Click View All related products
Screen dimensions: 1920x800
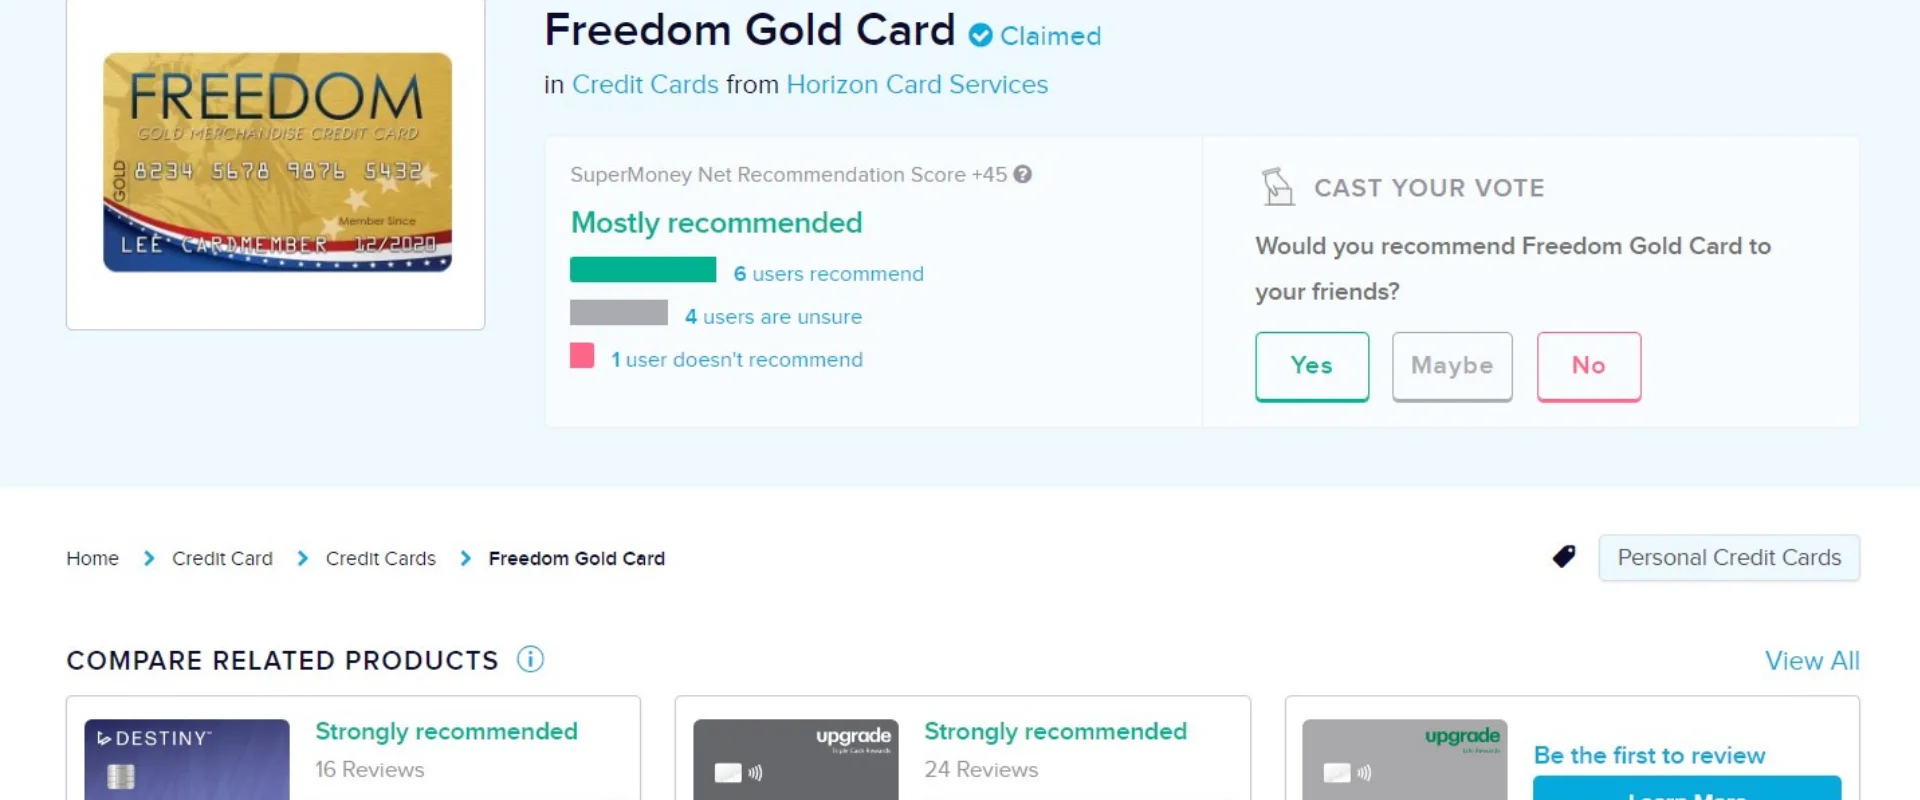(1812, 660)
